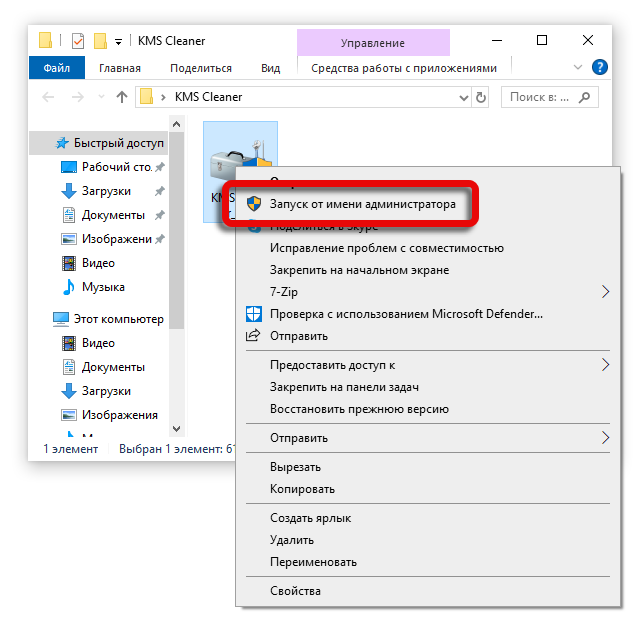The width and height of the screenshot is (634, 618).
Task: Click the Управление contextual tab
Action: click(373, 43)
